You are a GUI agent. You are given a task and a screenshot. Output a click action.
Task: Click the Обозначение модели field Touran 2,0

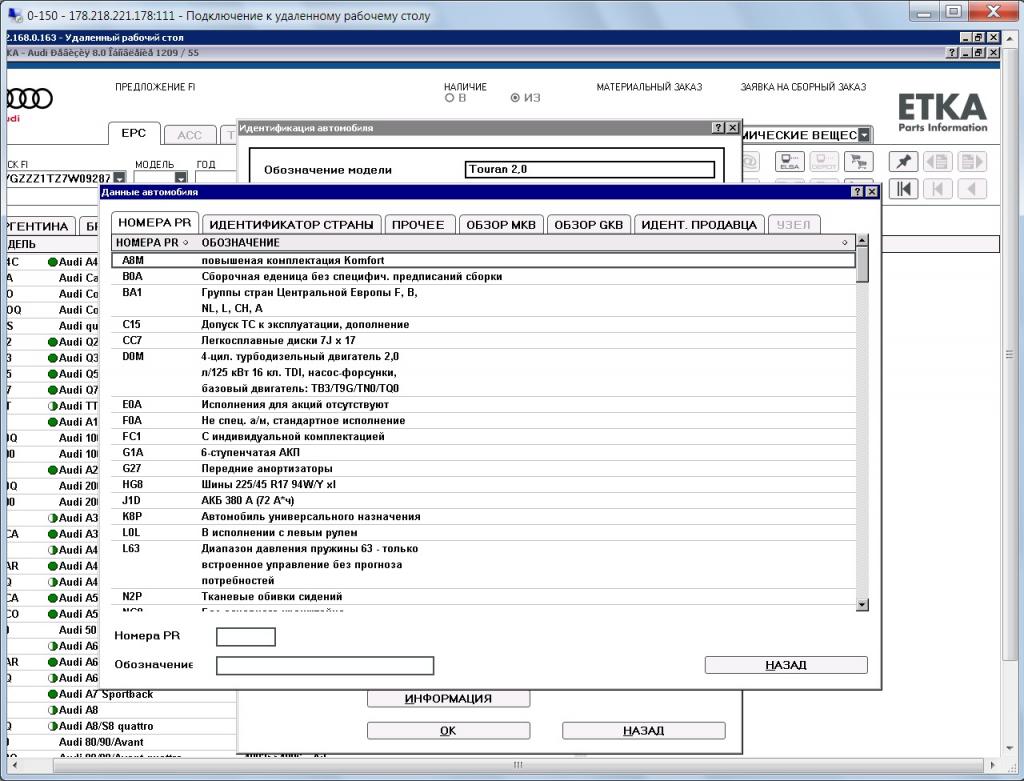click(x=590, y=169)
